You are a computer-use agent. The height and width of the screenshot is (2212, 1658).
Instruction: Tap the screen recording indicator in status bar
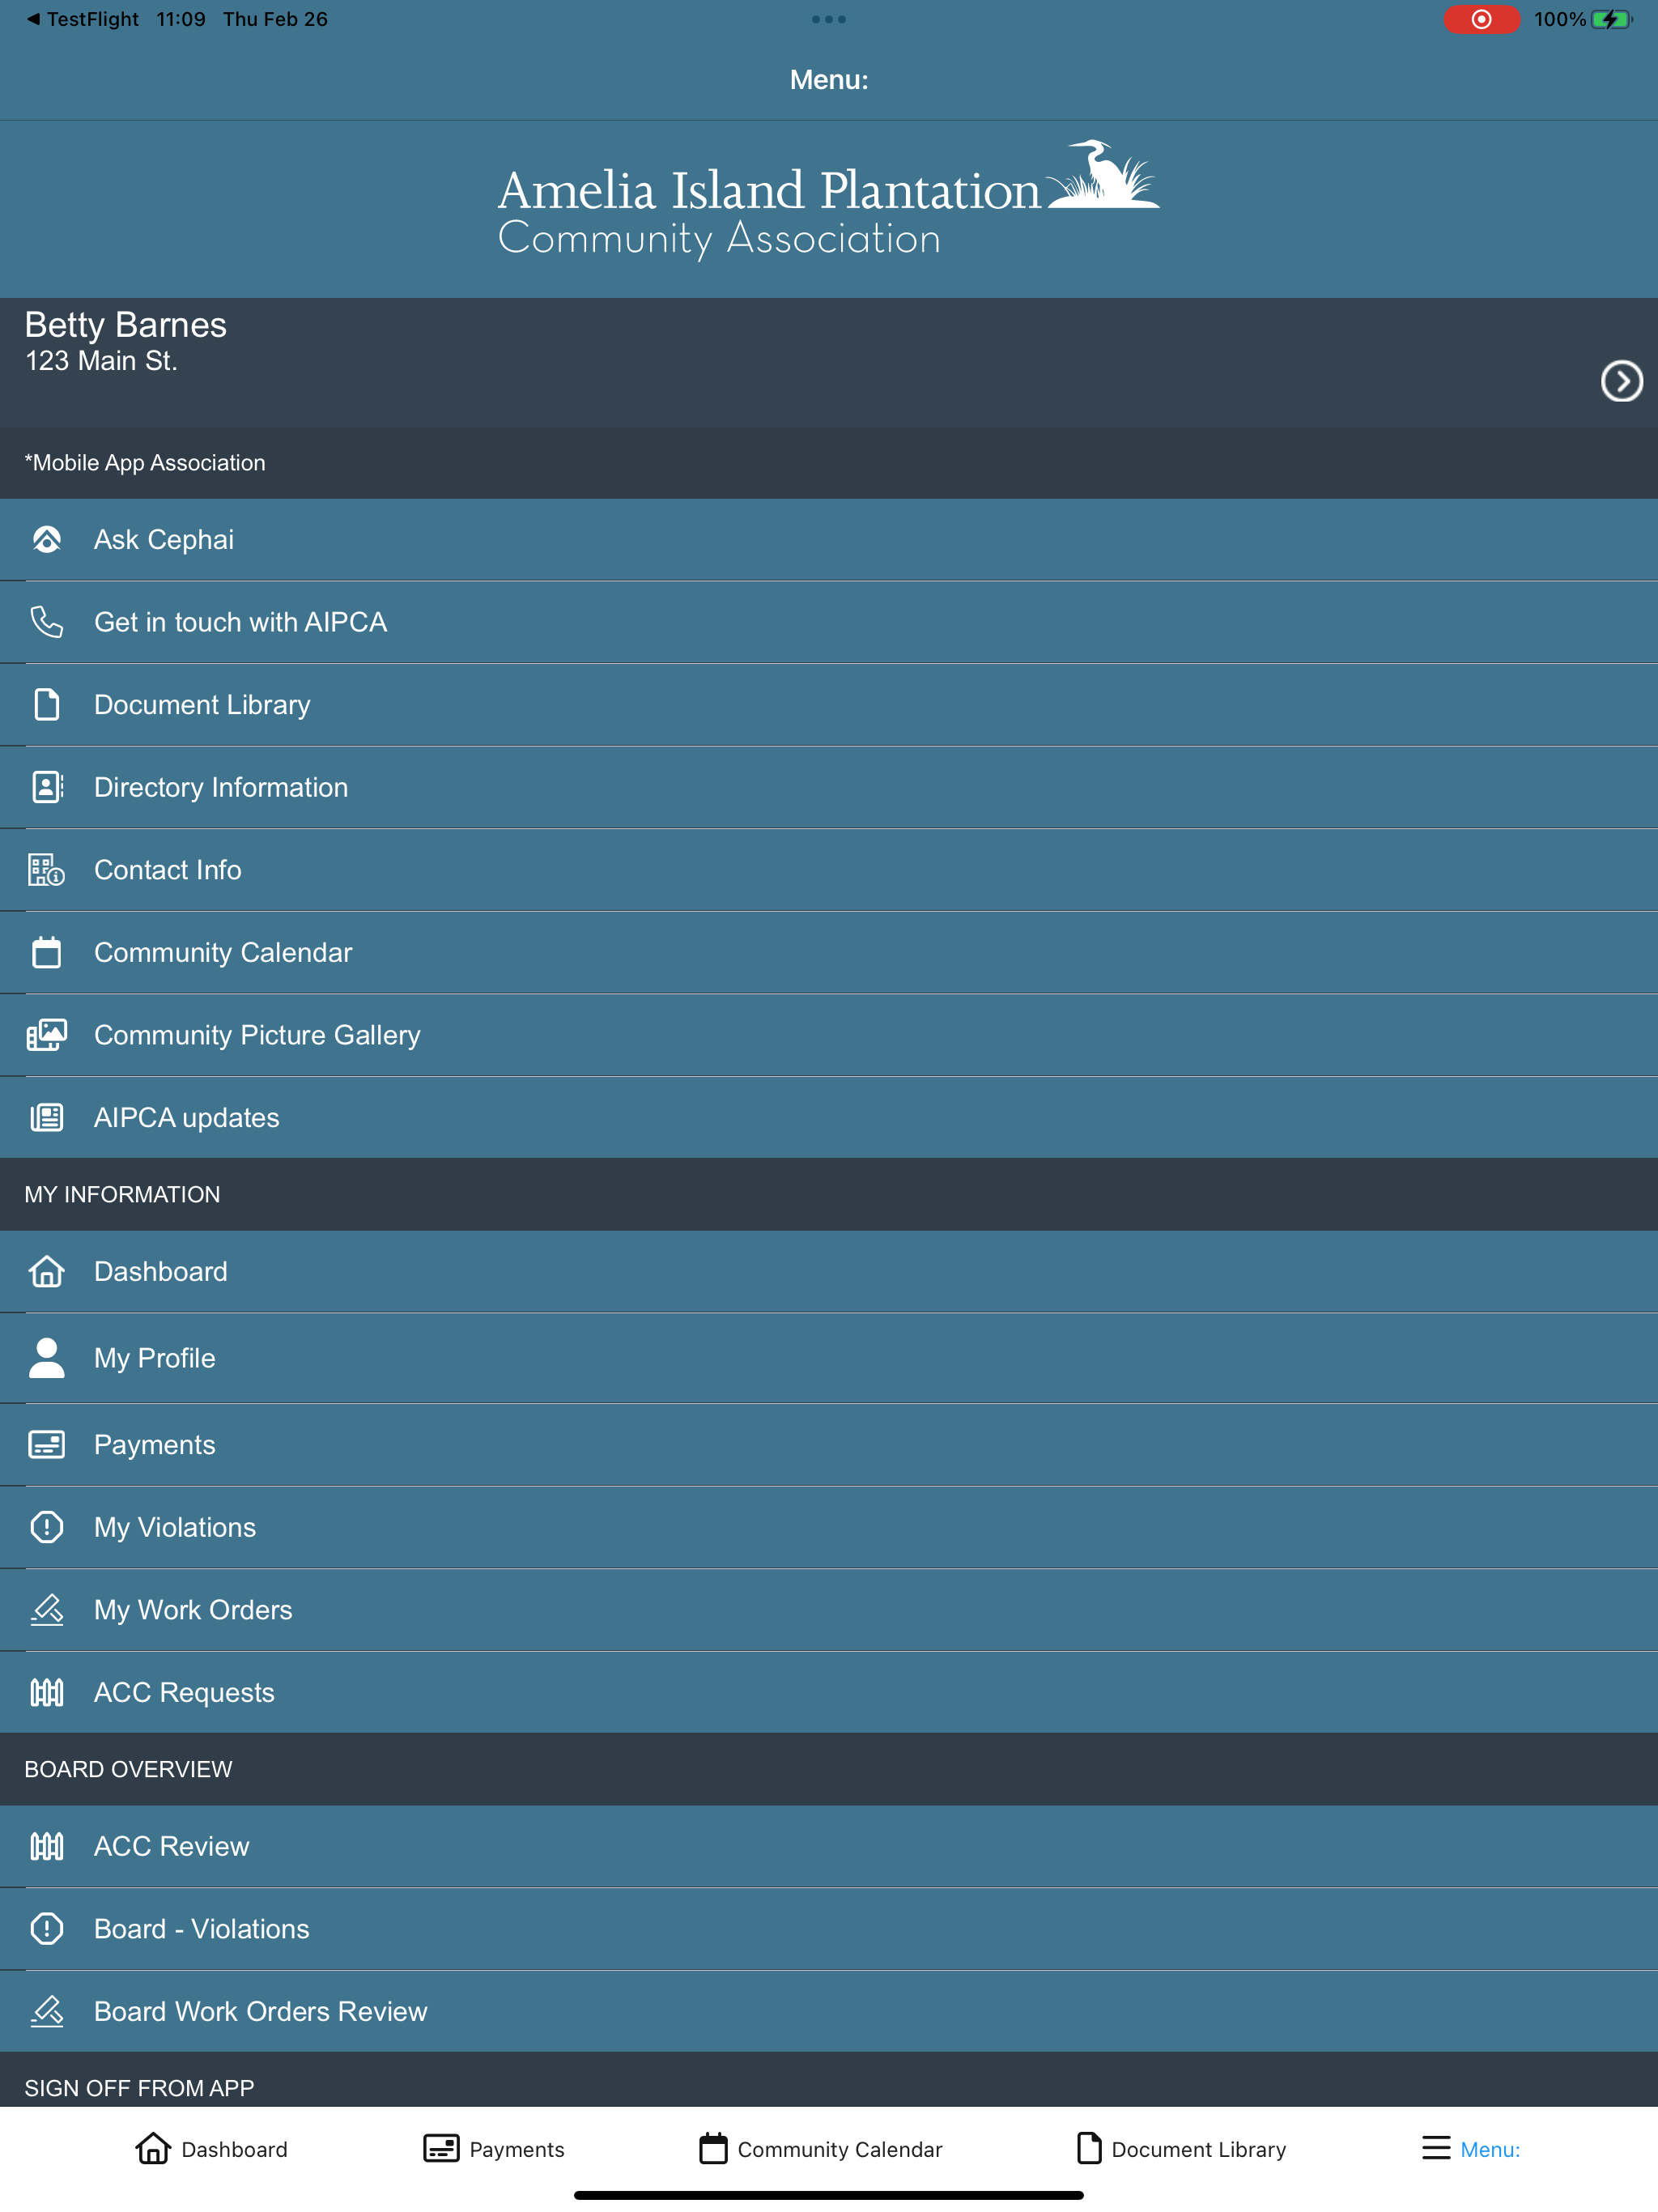coord(1481,19)
